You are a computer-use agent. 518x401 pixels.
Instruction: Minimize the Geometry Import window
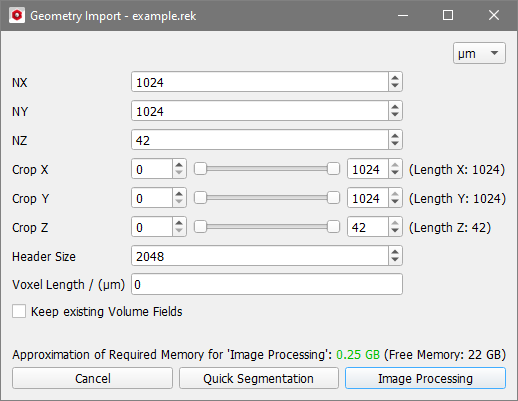[403, 15]
